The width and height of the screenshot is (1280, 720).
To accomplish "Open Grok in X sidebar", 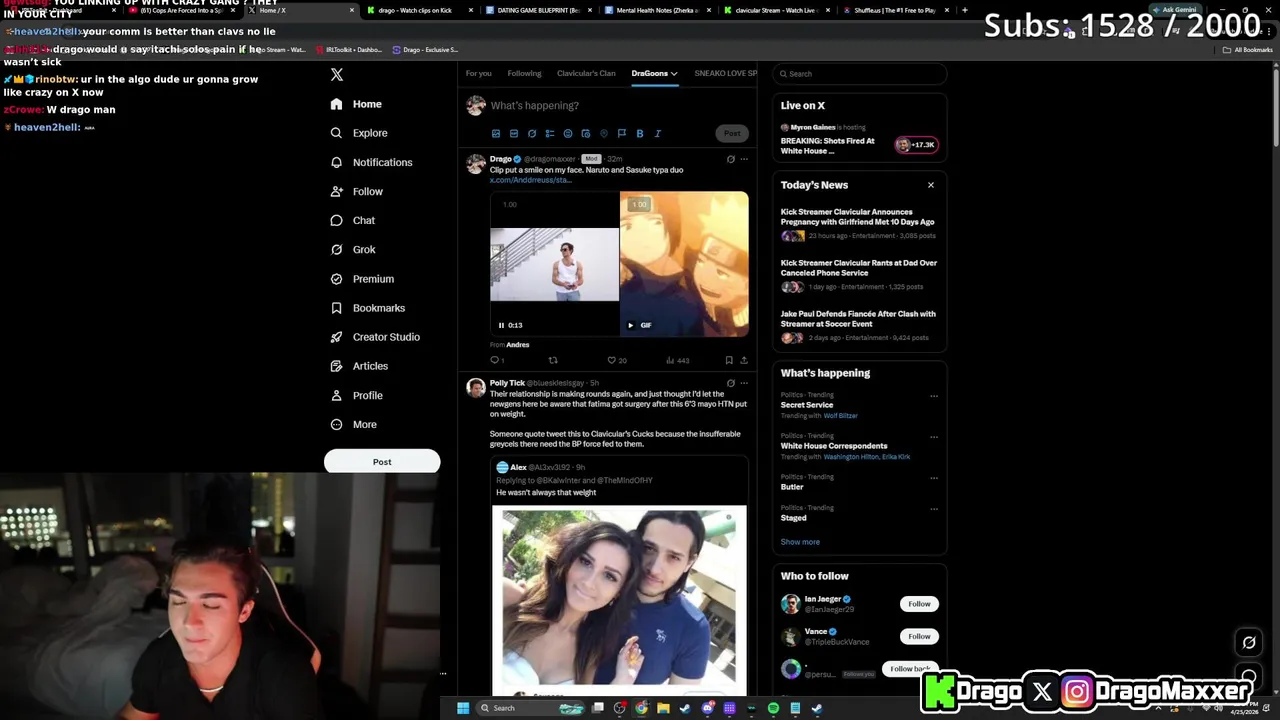I will tap(353, 249).
